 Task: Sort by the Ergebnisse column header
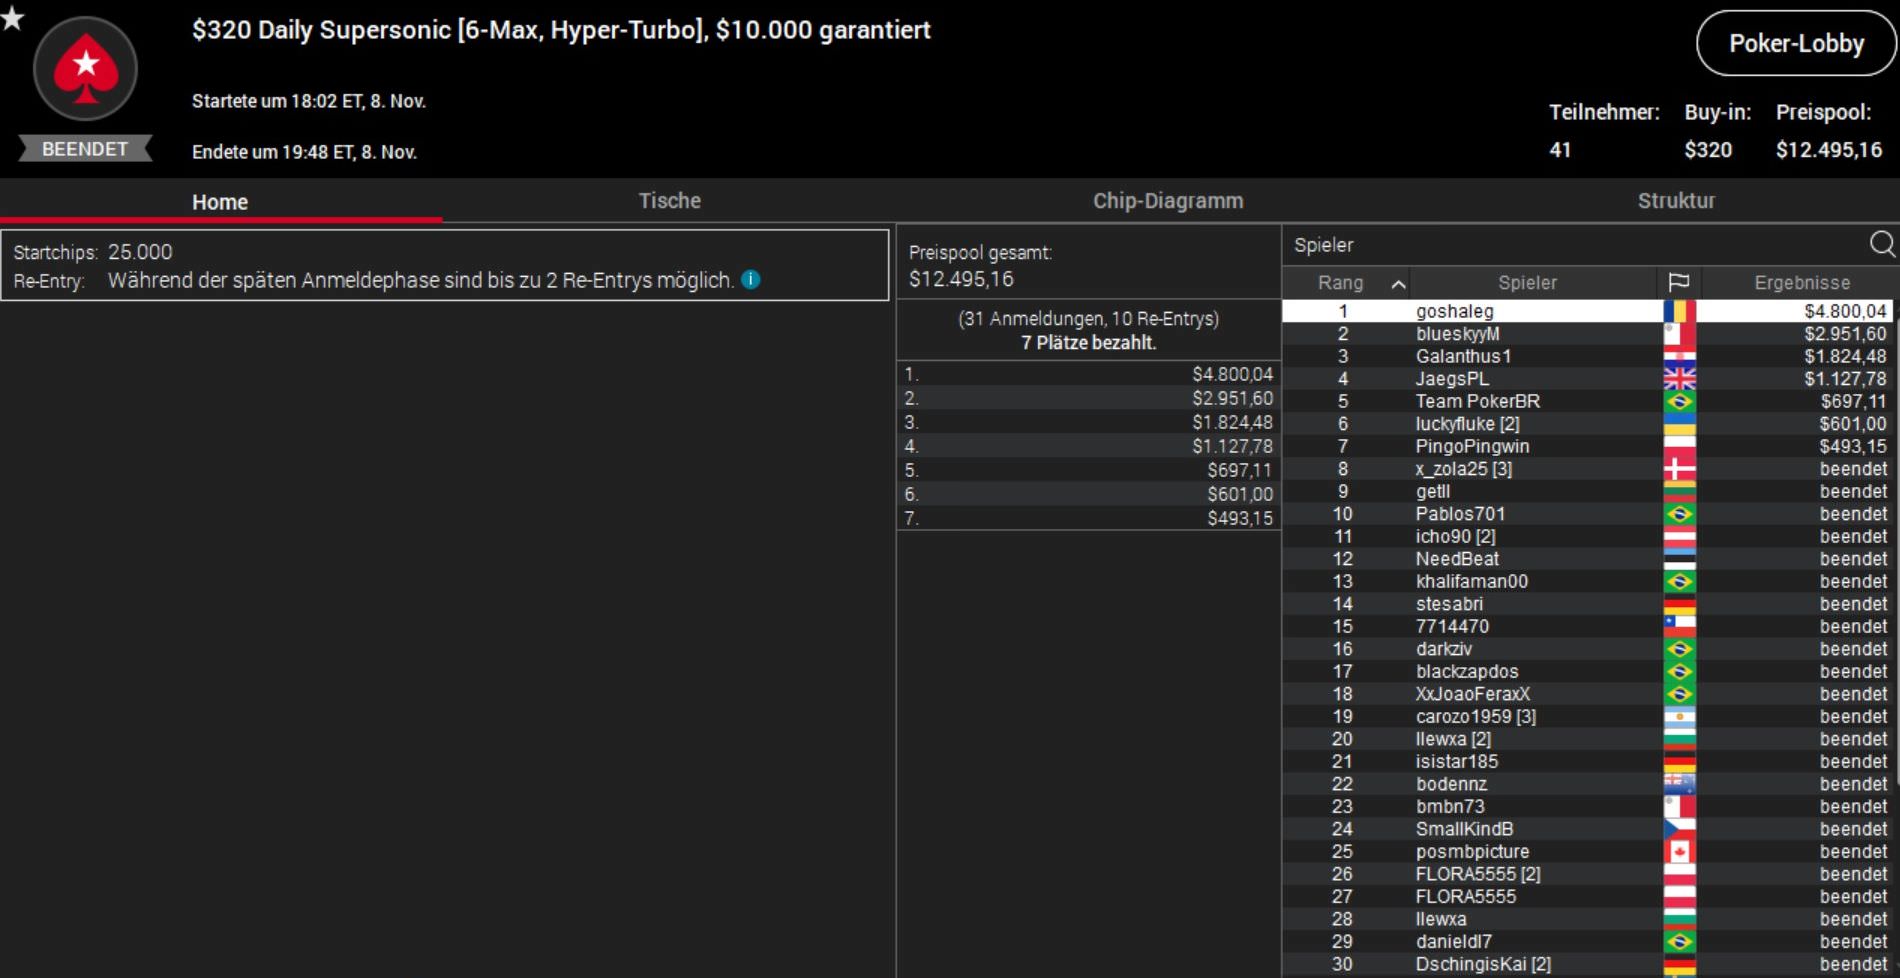click(x=1801, y=283)
